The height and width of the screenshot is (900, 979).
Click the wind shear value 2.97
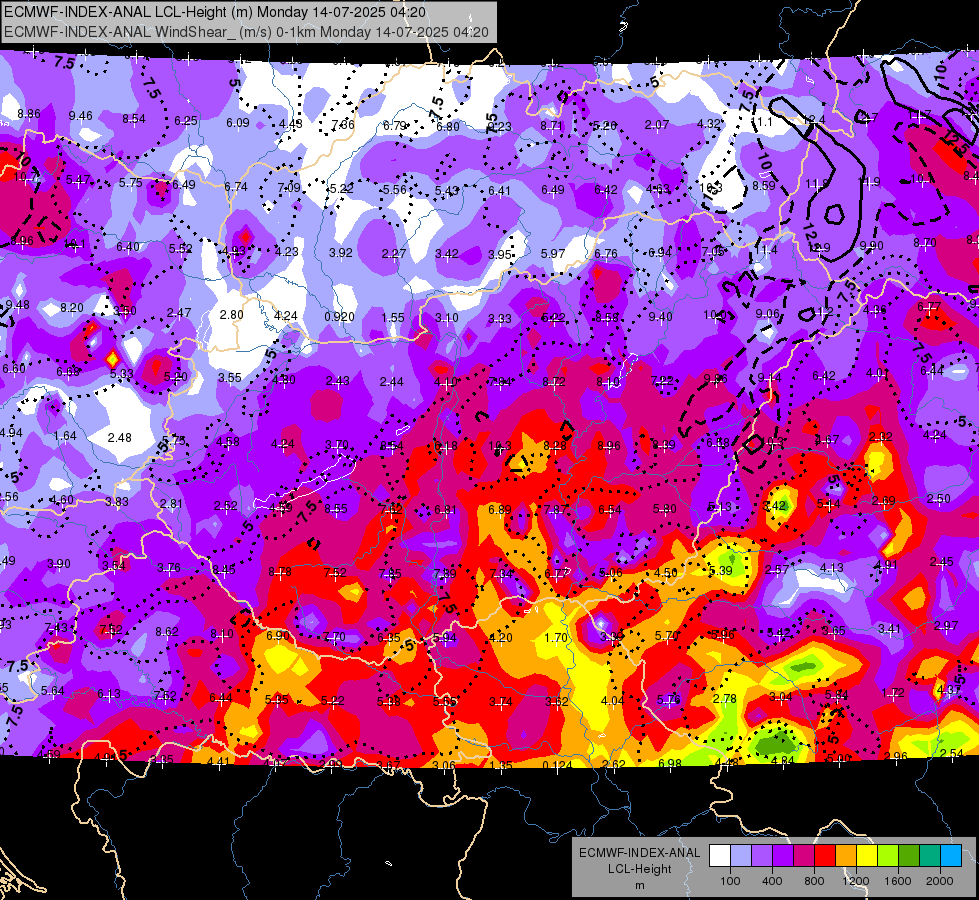[x=946, y=626]
